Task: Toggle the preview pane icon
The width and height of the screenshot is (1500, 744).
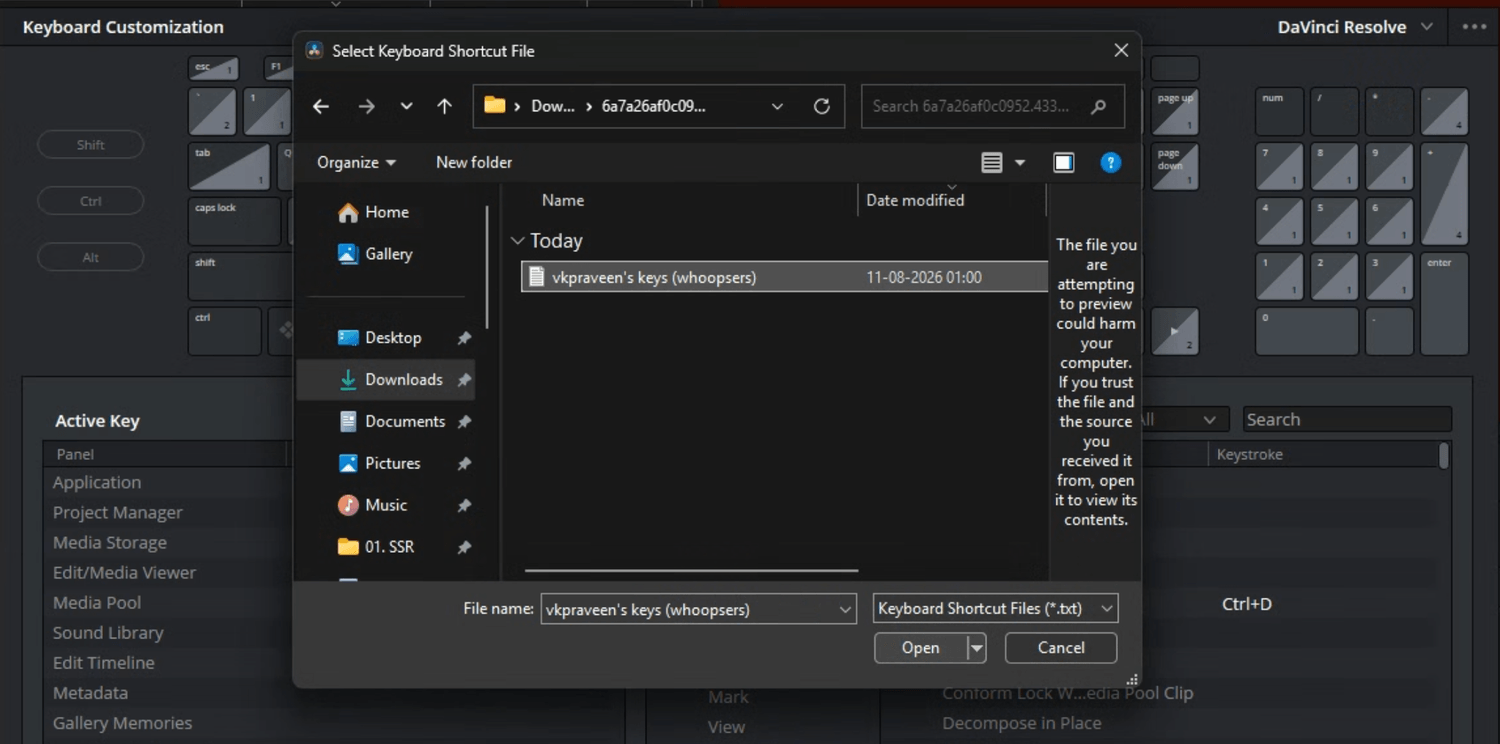Action: coord(1064,162)
